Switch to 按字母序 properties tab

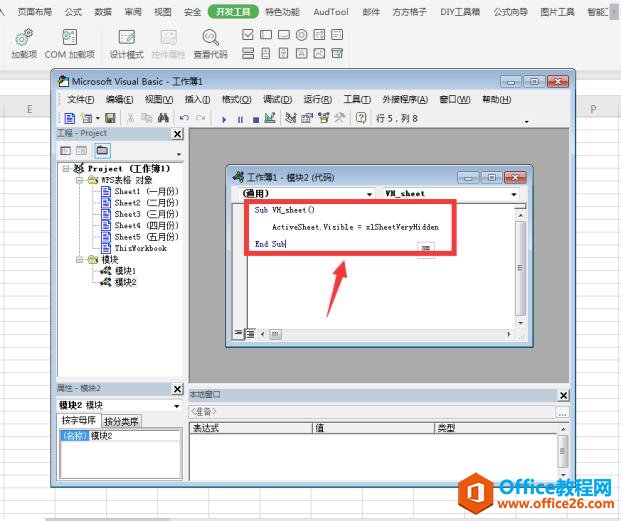[x=78, y=420]
